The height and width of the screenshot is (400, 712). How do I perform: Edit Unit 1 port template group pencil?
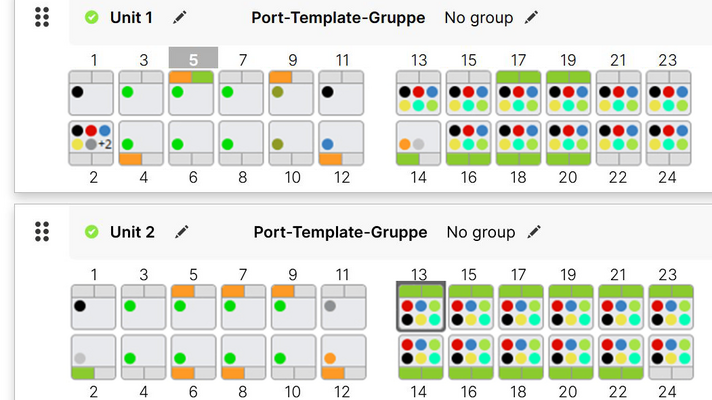pos(531,18)
